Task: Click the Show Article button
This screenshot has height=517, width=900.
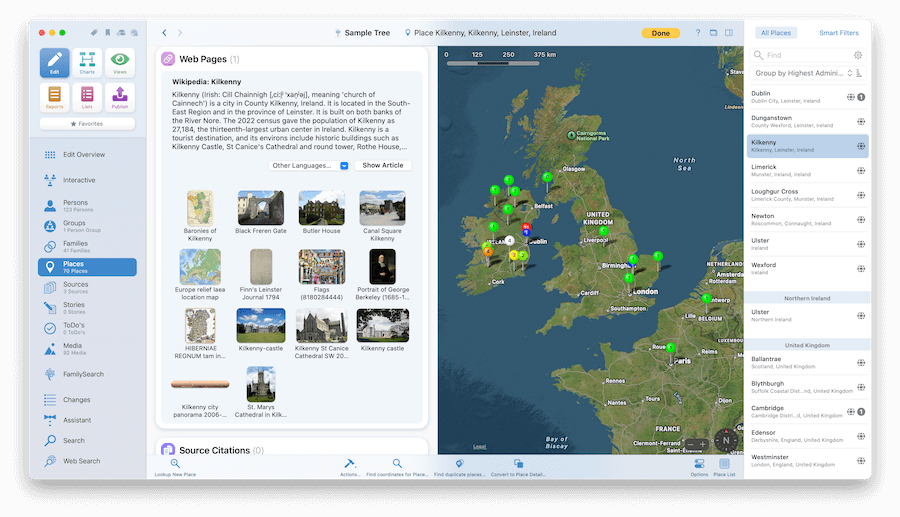Action: [x=383, y=165]
